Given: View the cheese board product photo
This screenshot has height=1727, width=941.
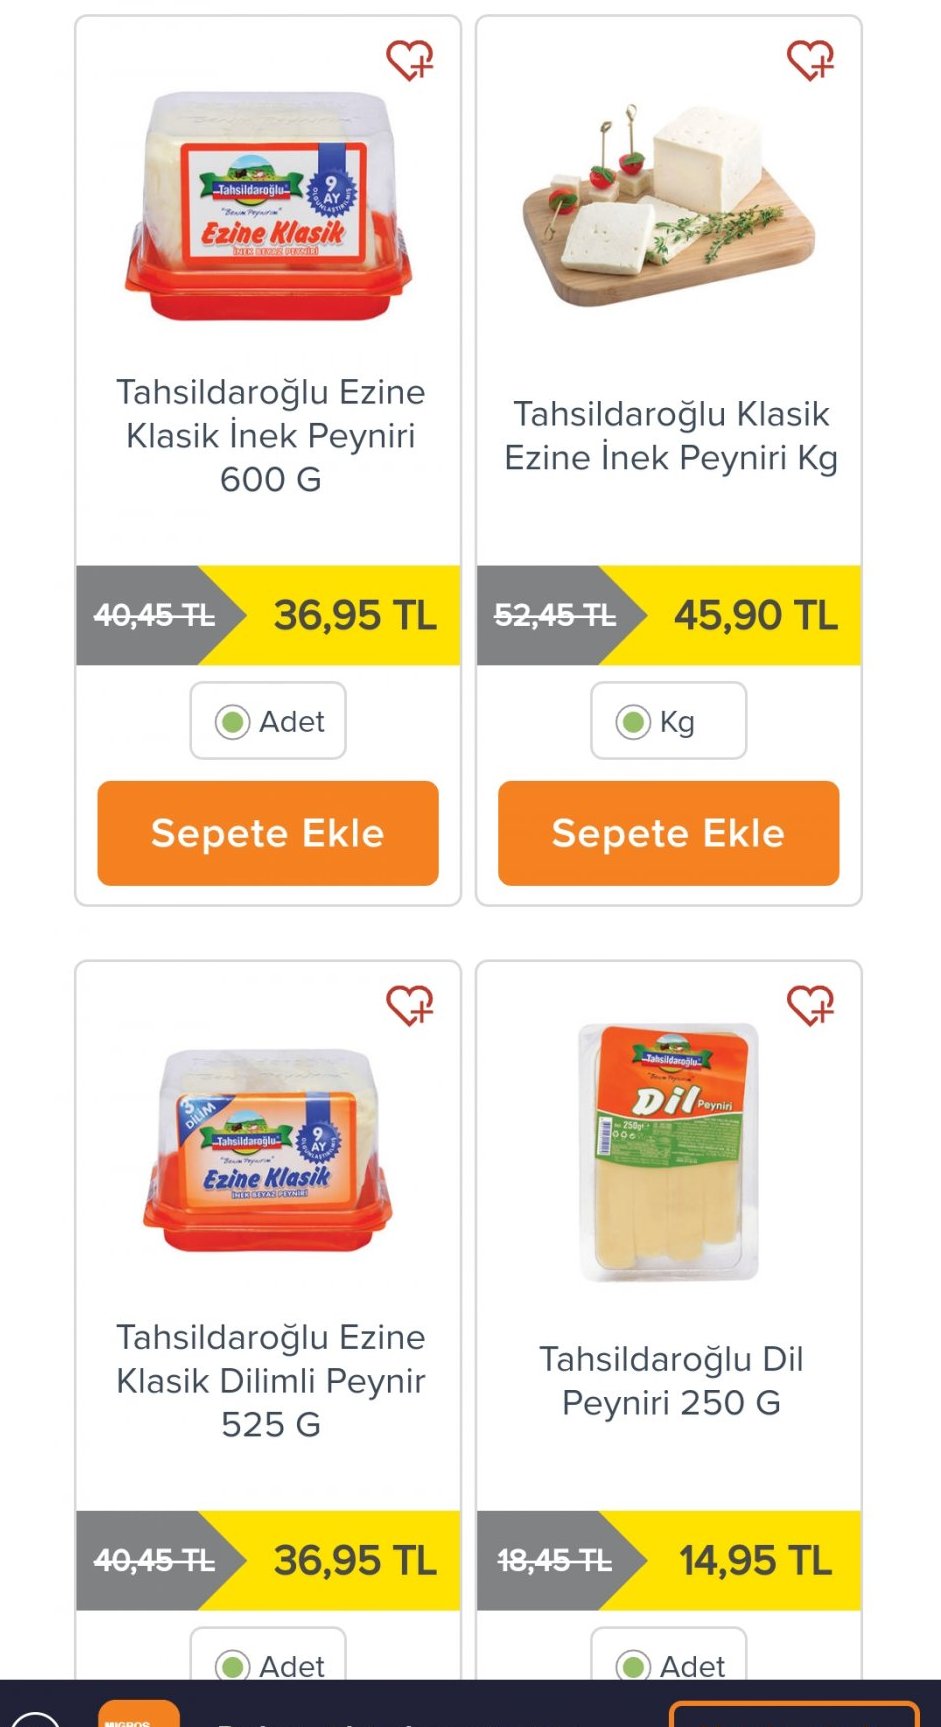Looking at the screenshot, I should pyautogui.click(x=668, y=207).
